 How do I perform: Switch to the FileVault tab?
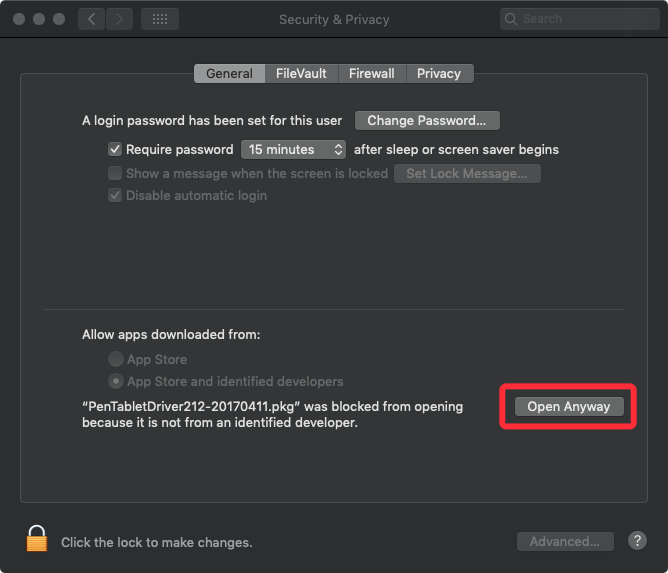click(302, 73)
